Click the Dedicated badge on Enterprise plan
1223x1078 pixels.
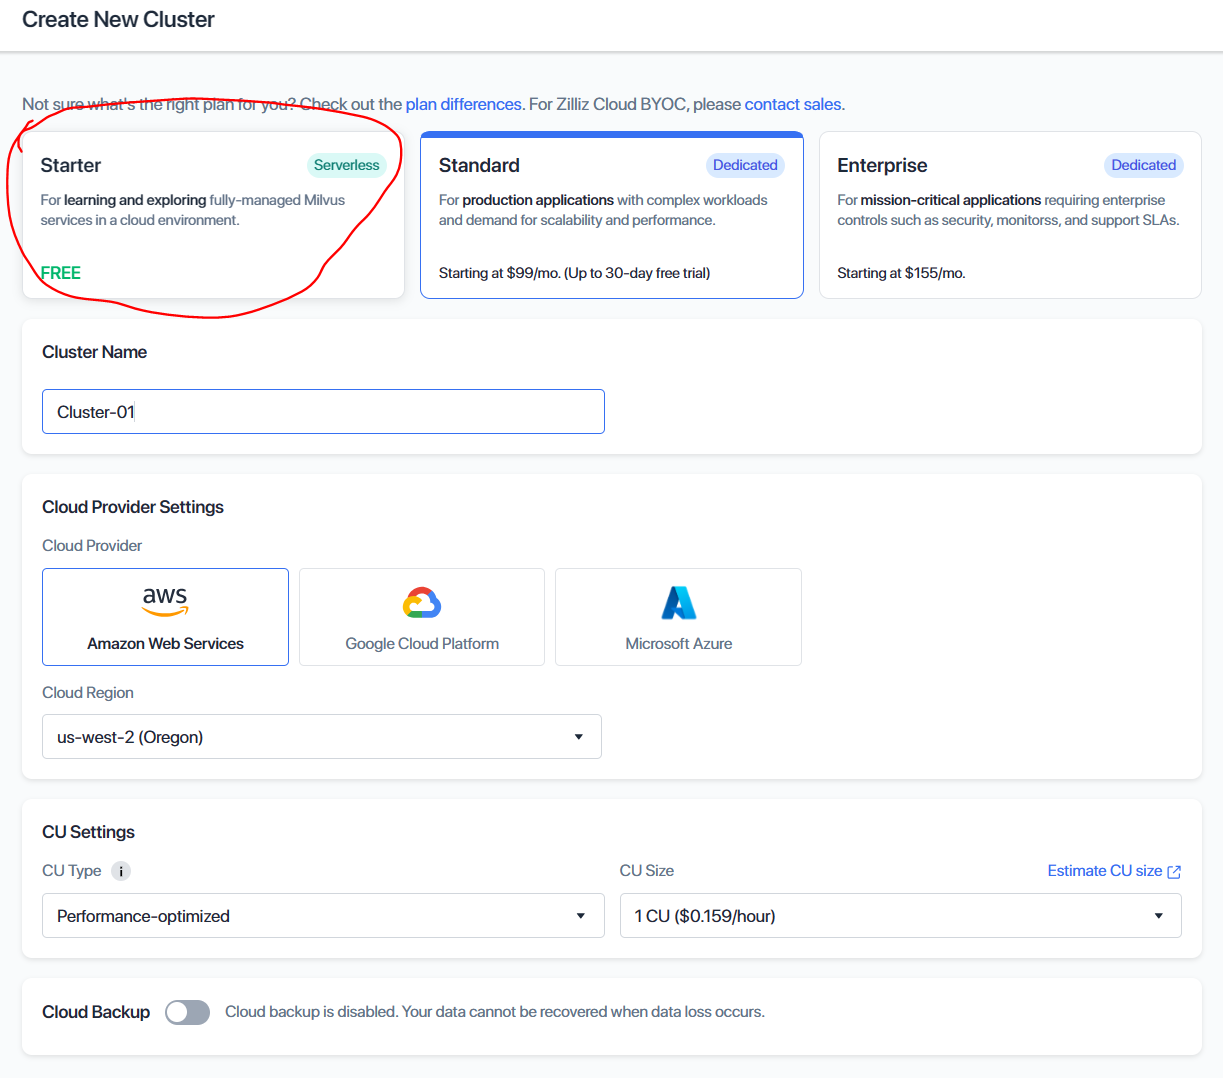tap(1143, 165)
